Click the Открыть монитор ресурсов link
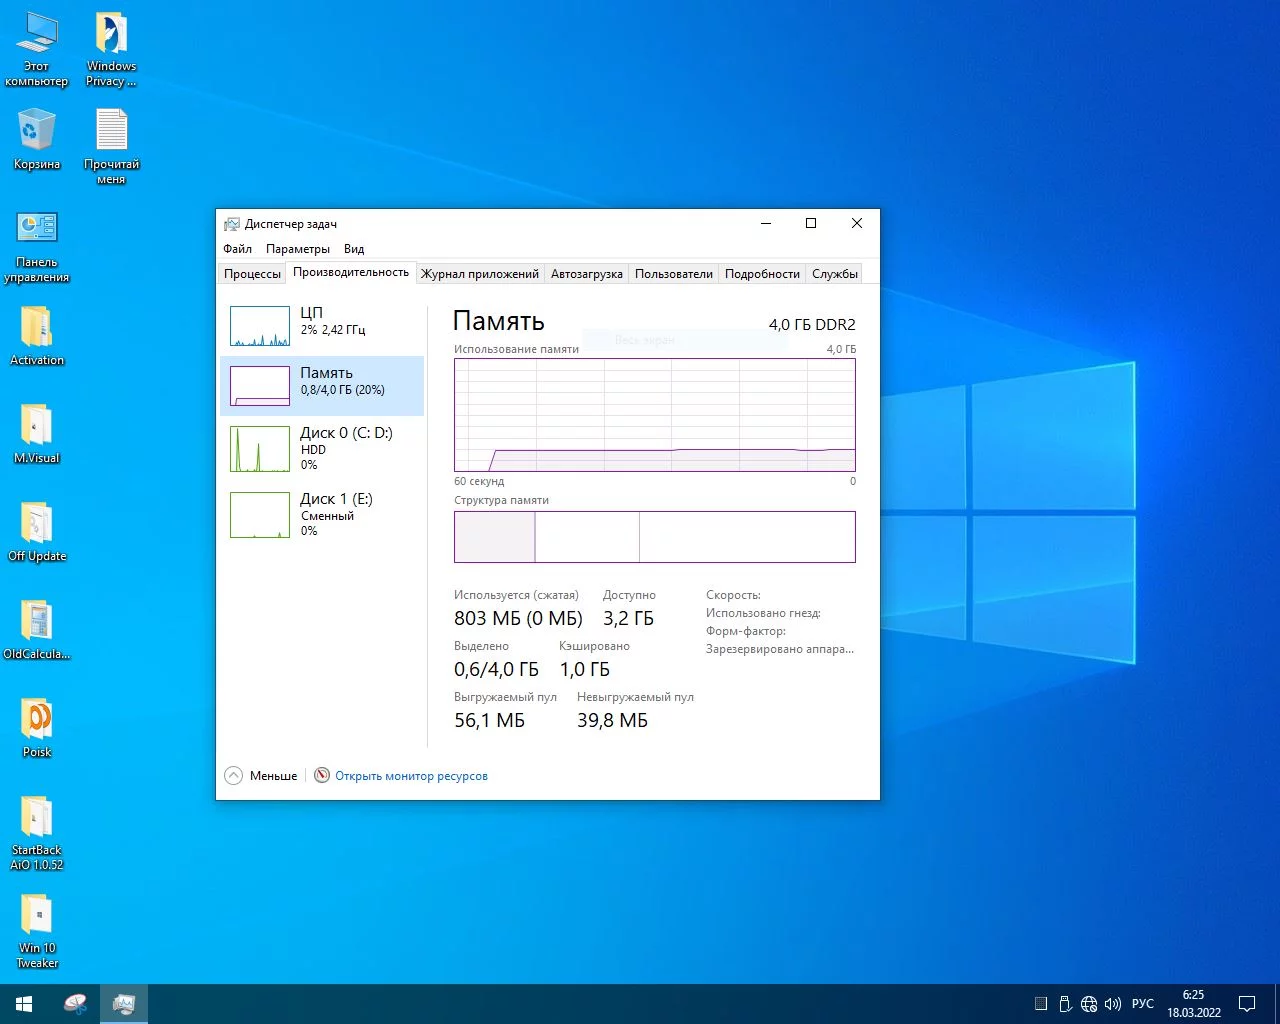 point(411,776)
